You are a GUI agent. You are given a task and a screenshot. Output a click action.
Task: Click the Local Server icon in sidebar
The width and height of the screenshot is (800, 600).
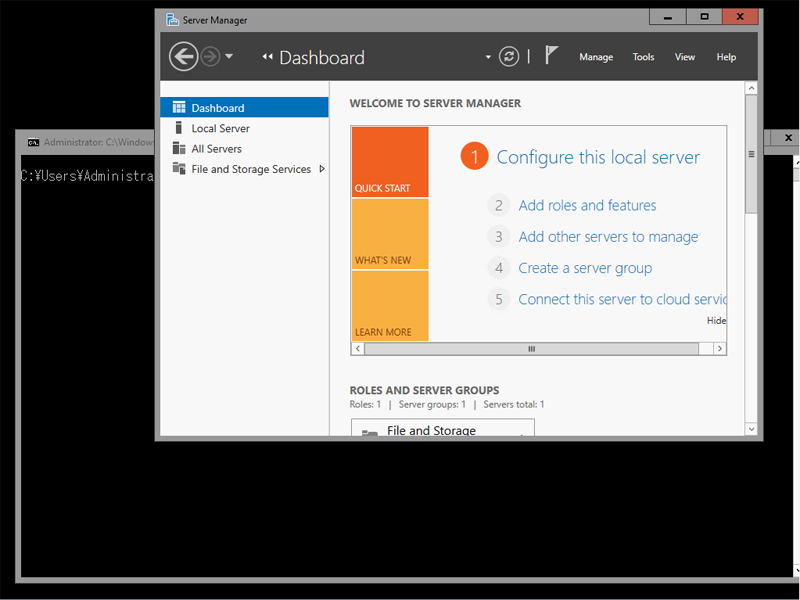179,128
